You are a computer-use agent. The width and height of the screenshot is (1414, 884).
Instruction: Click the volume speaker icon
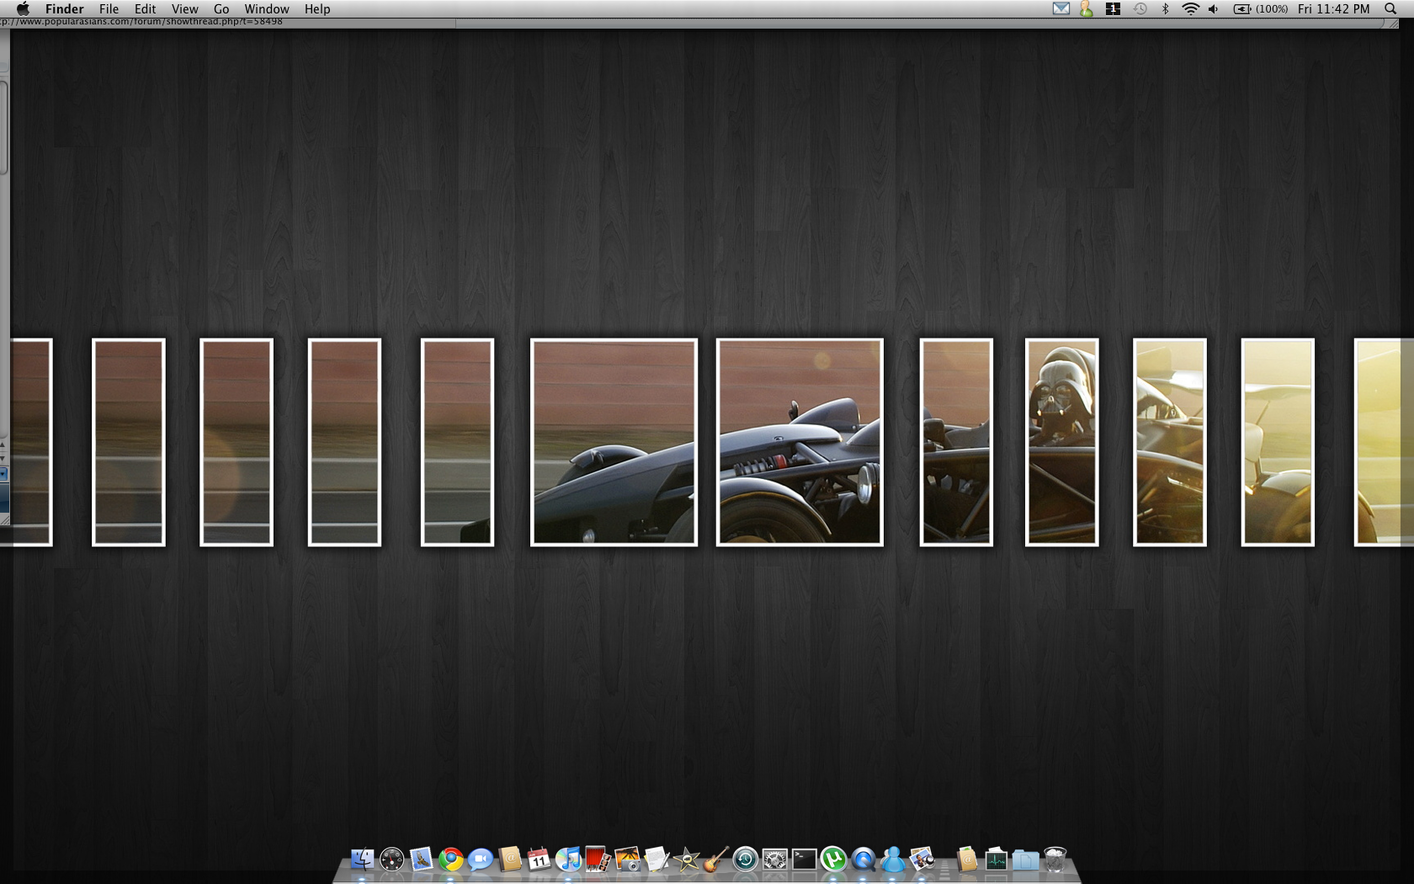point(1214,9)
